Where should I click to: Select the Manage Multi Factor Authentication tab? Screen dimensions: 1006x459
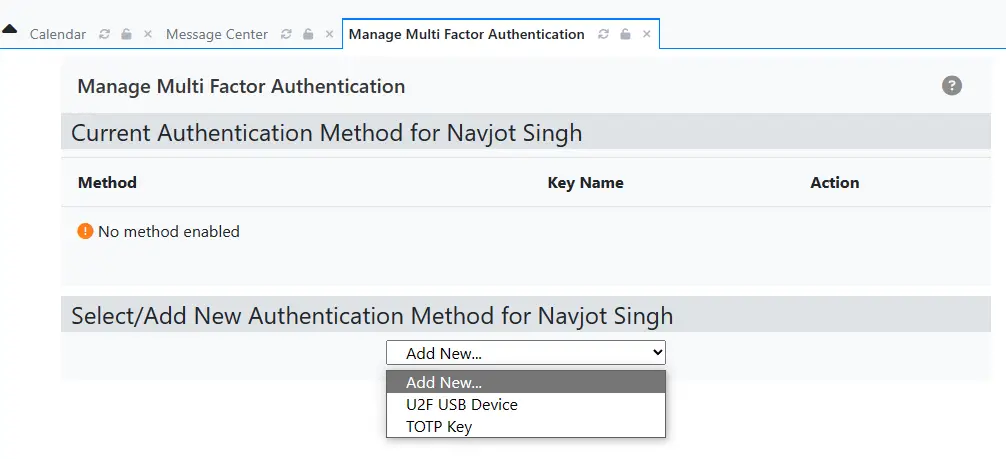(x=466, y=34)
